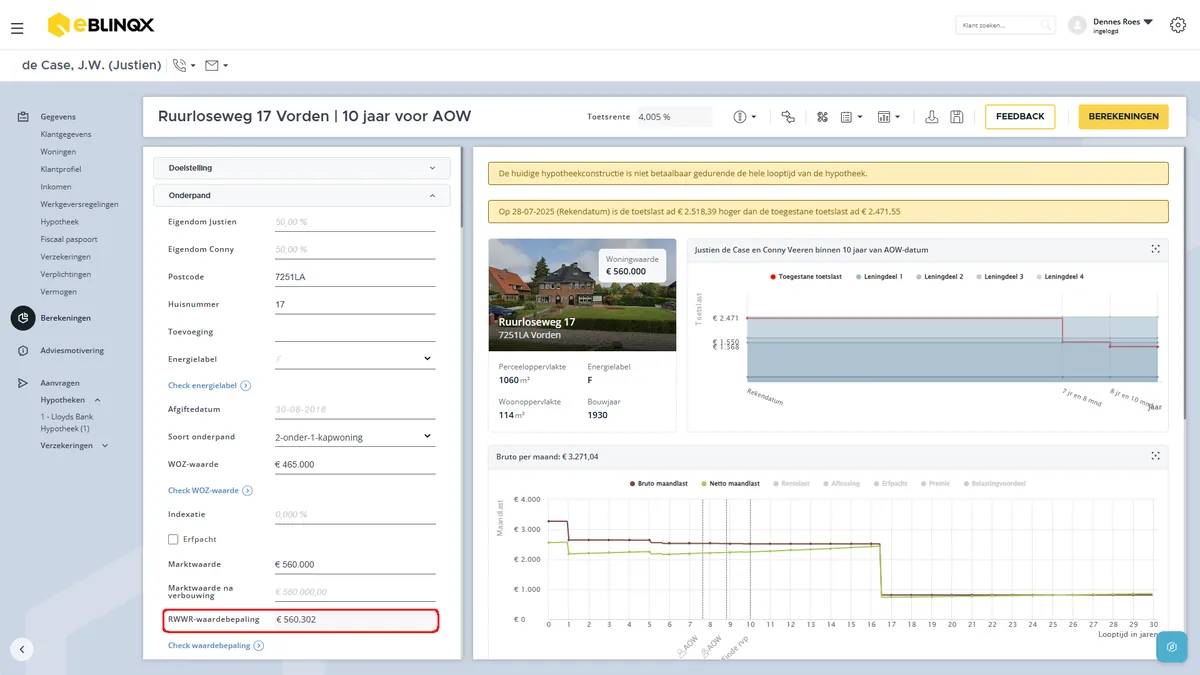
Task: Click the four-dot grid toolbar icon
Action: [823, 117]
